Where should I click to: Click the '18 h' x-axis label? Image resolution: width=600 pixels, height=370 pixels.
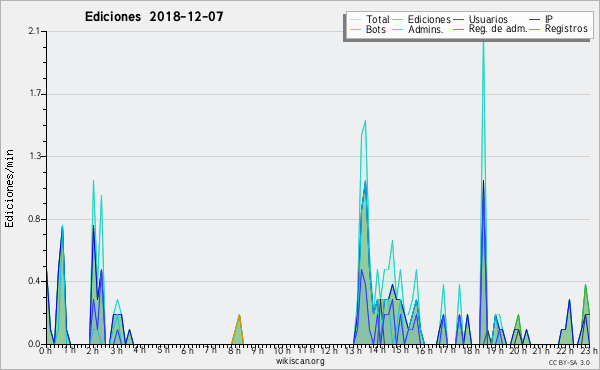tap(471, 350)
